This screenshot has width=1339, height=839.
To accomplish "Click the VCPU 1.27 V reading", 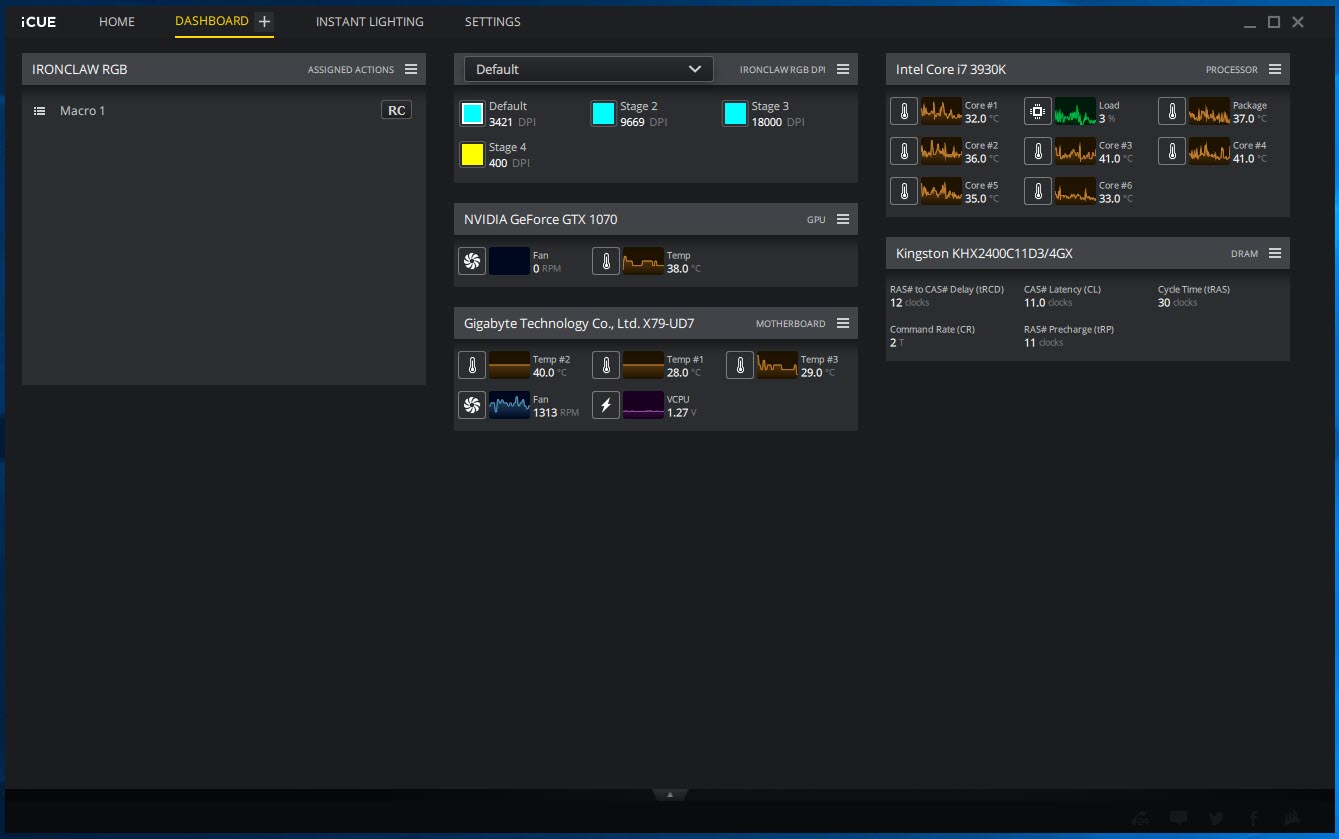I will pos(682,413).
